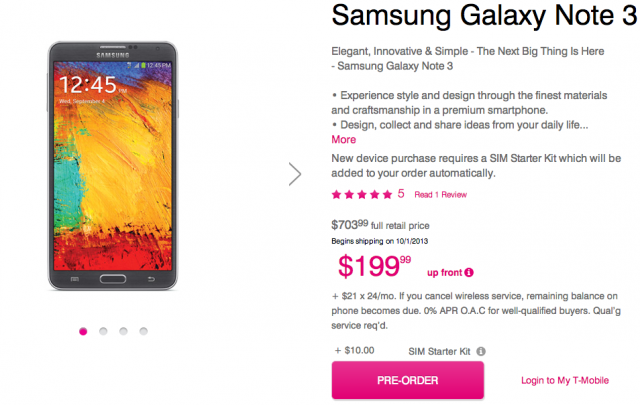Select the second carousel dot
The width and height of the screenshot is (640, 405).
click(103, 331)
